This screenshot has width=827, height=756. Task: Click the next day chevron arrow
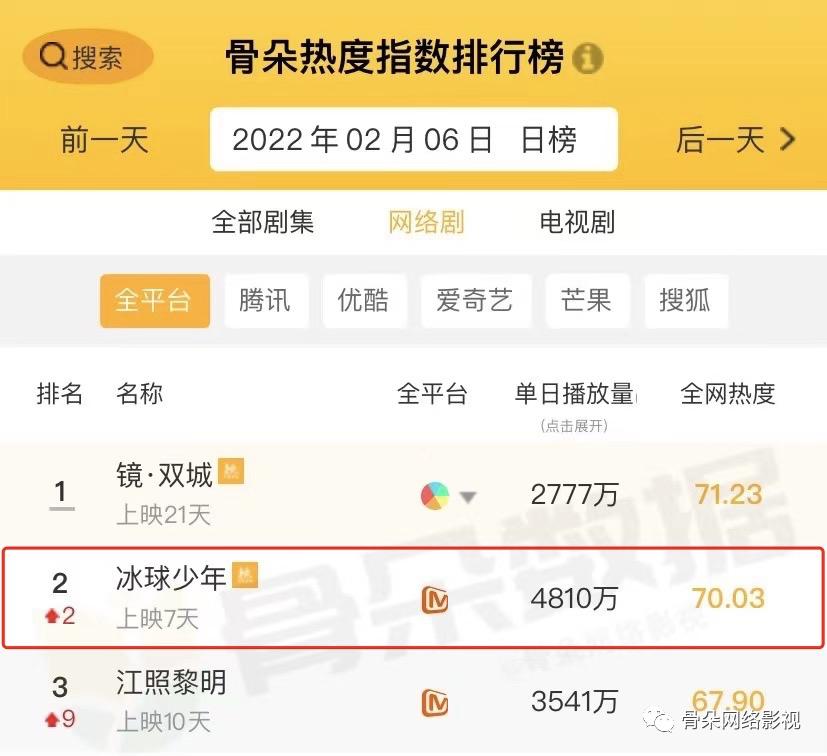pos(788,139)
